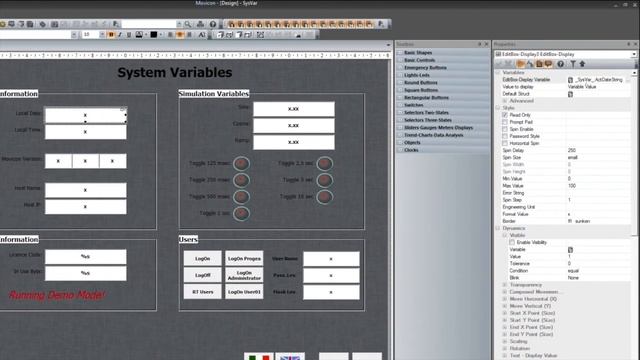Toggle the Bold formatting icon
640x360 pixels.
point(111,35)
